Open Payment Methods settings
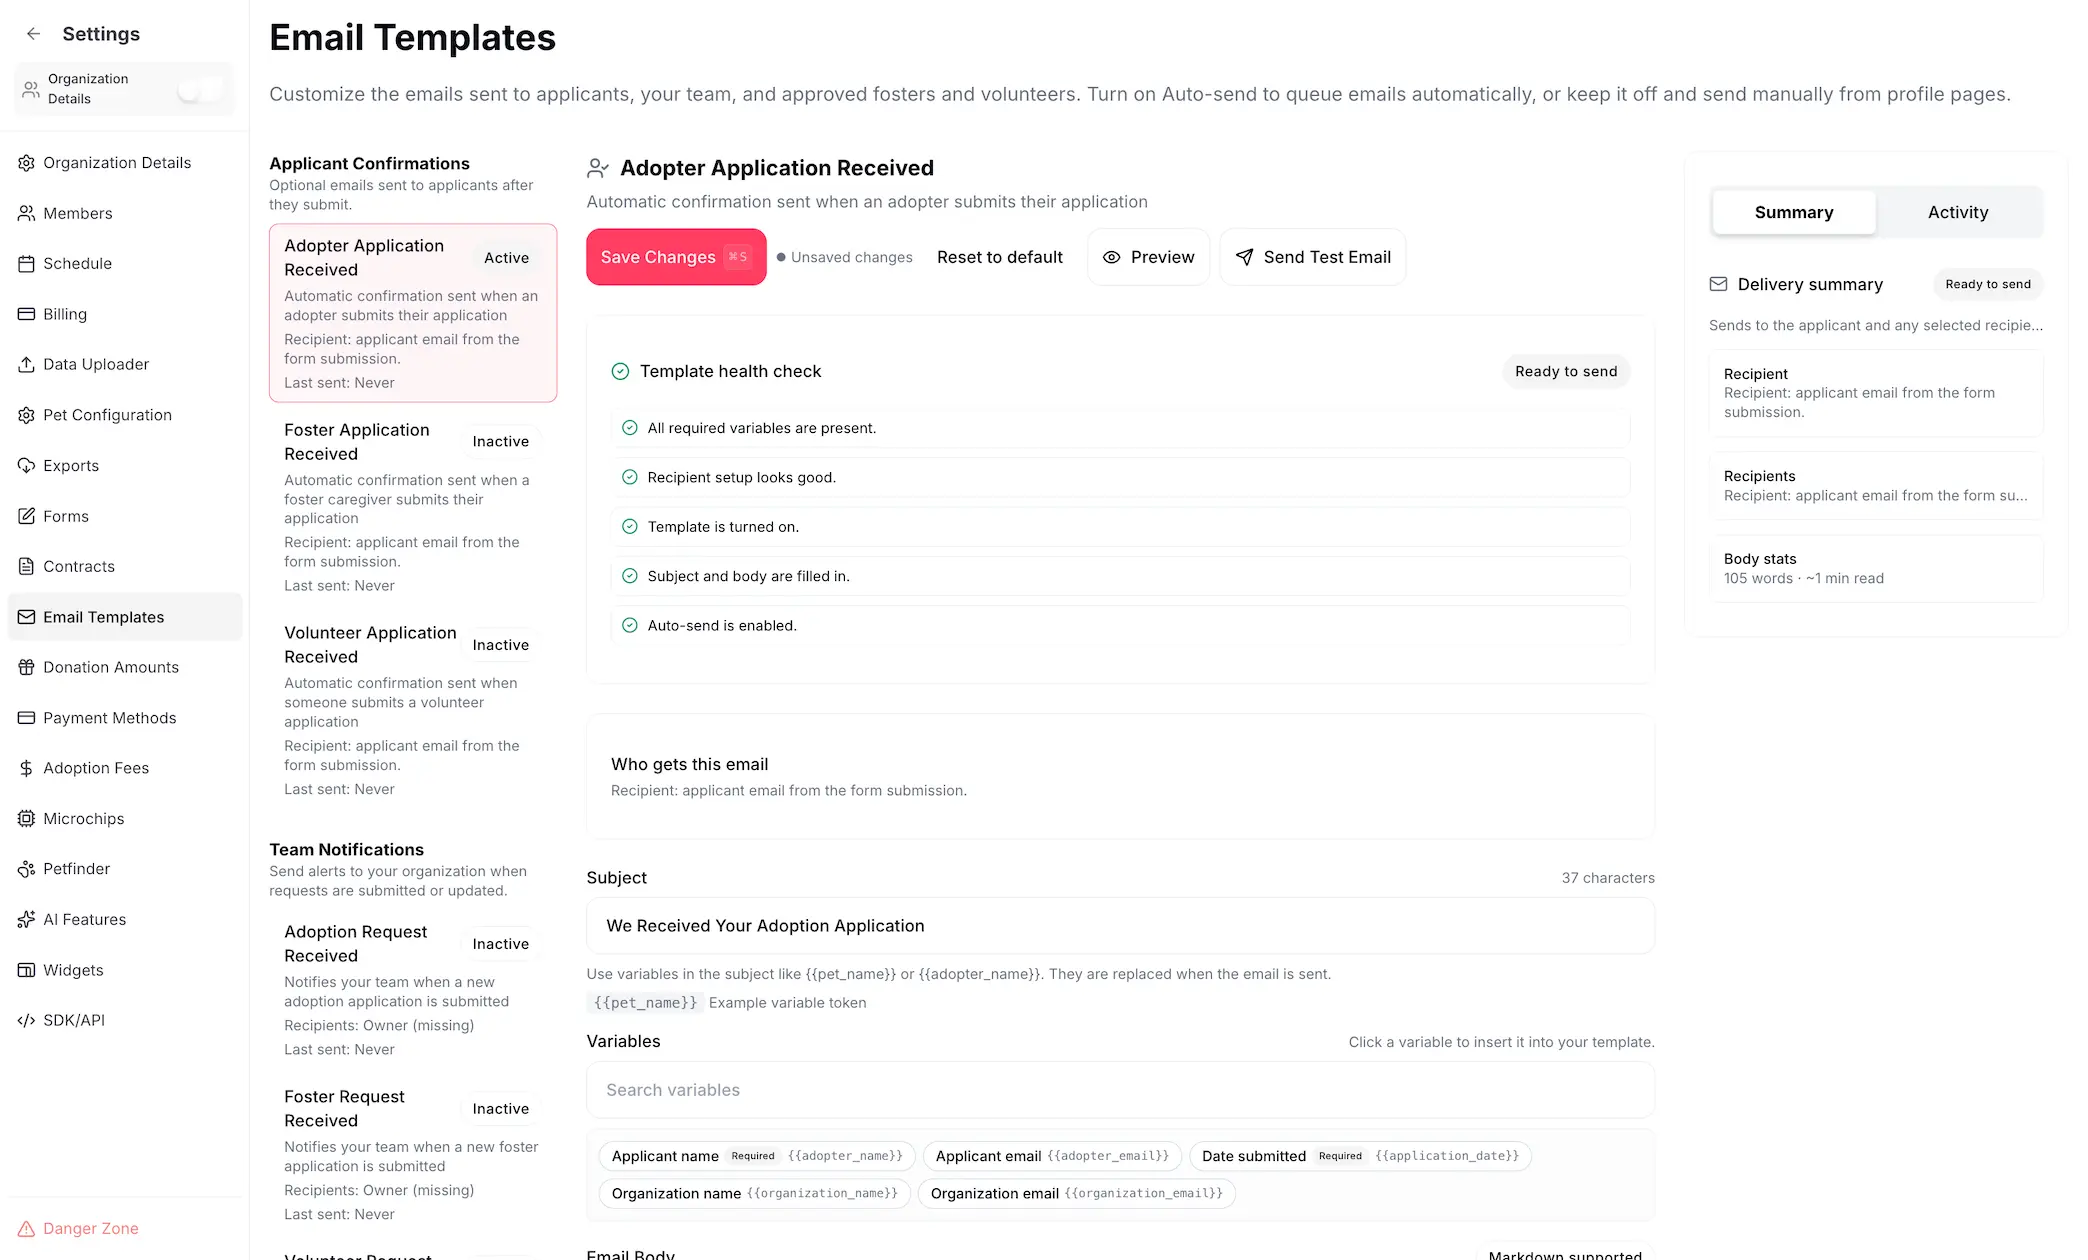The height and width of the screenshot is (1260, 2088). tap(108, 718)
